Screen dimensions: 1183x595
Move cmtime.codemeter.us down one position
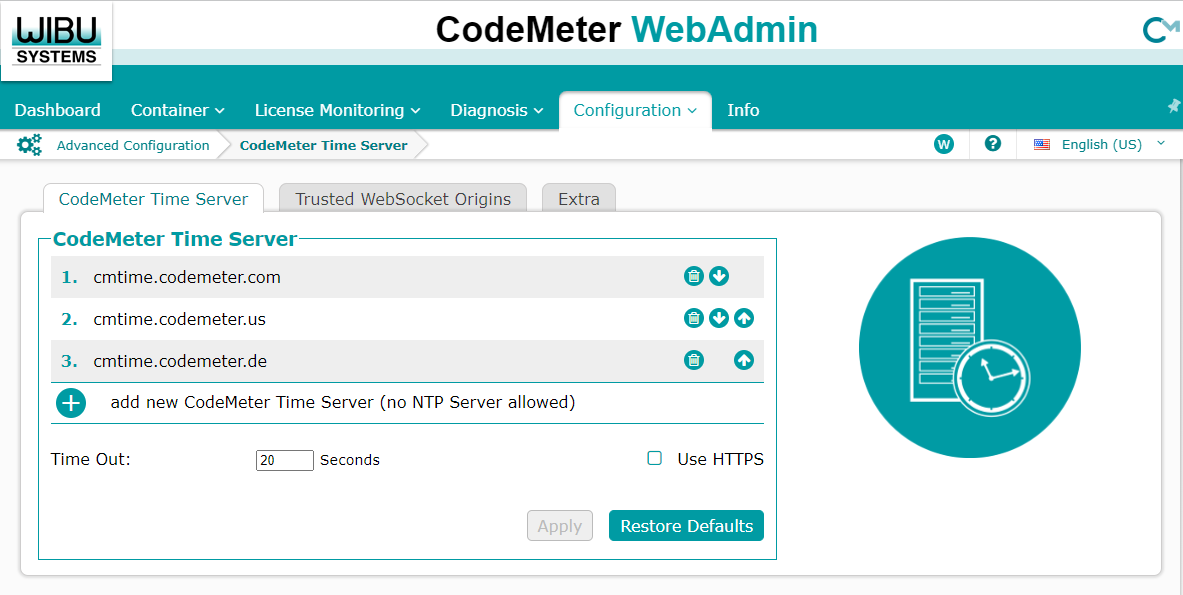point(719,319)
